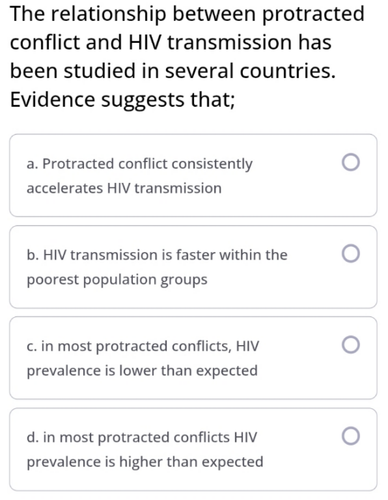
Task: Select the "in most protracted conflicts, HIV" line of option c
Action: point(150,347)
